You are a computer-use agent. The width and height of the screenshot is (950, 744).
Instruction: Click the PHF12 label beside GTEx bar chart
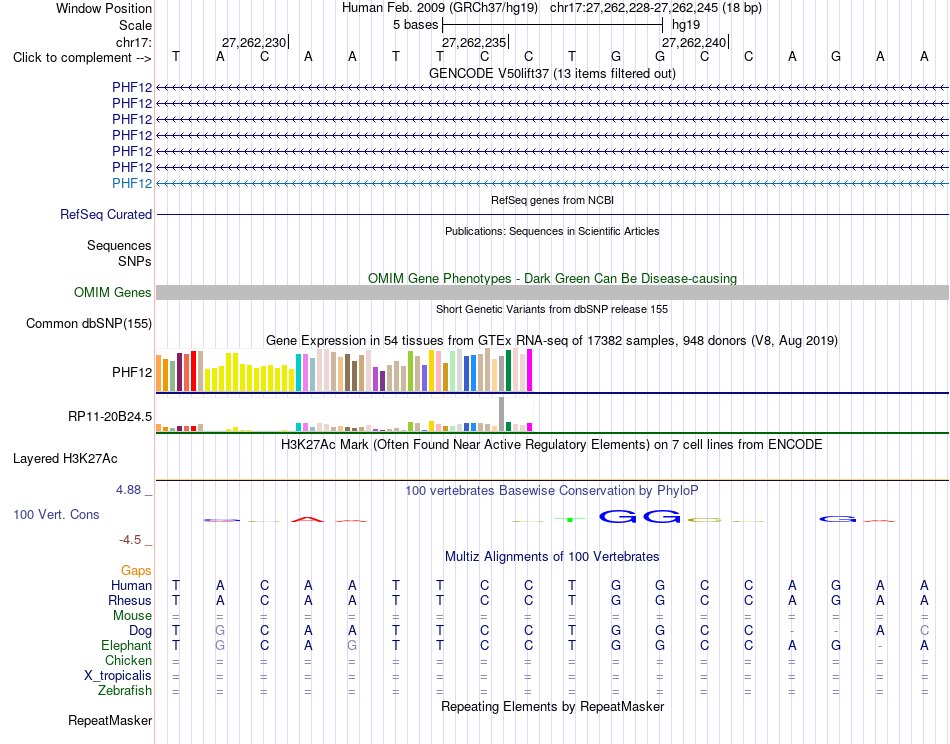click(x=131, y=372)
